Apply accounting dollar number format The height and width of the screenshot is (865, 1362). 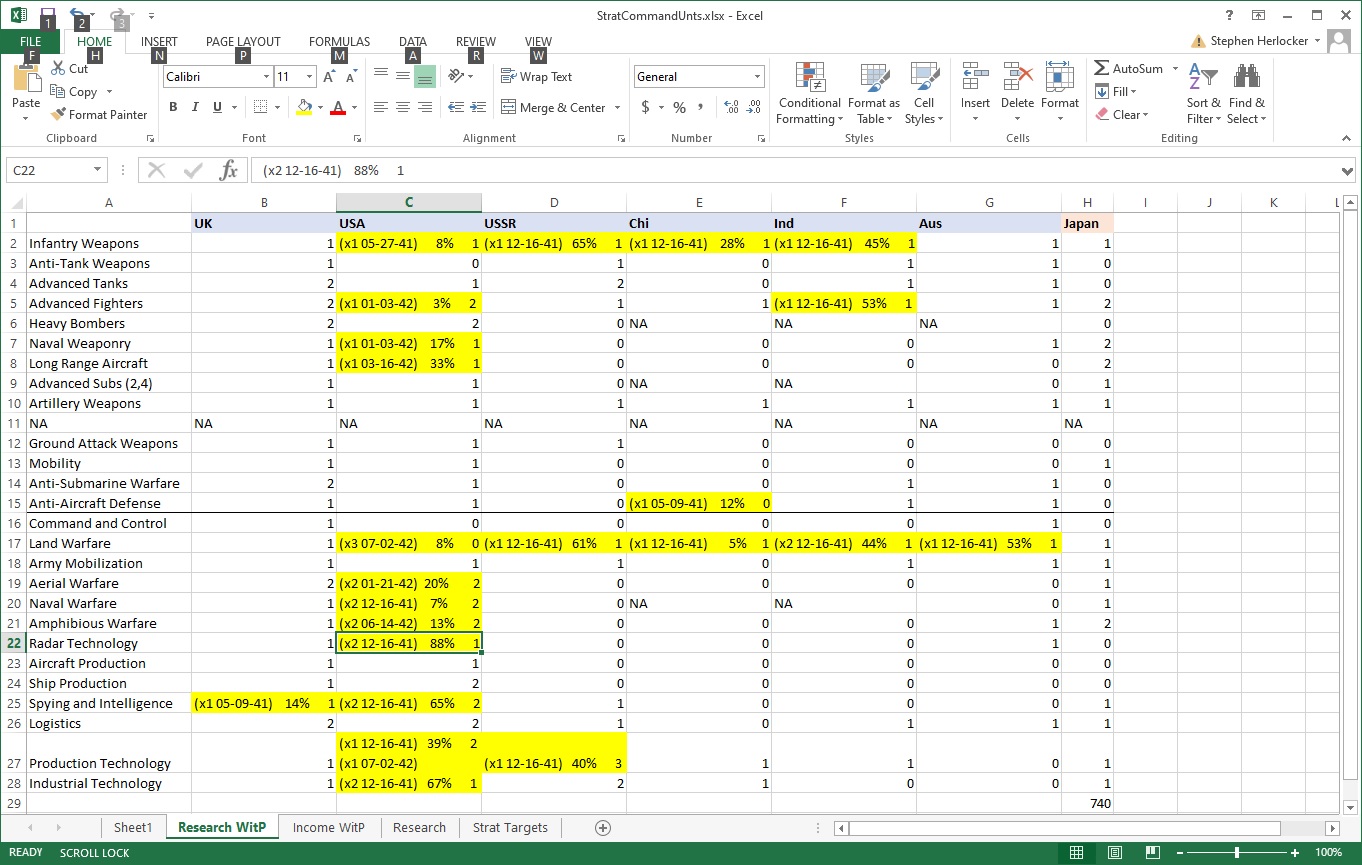[x=645, y=107]
